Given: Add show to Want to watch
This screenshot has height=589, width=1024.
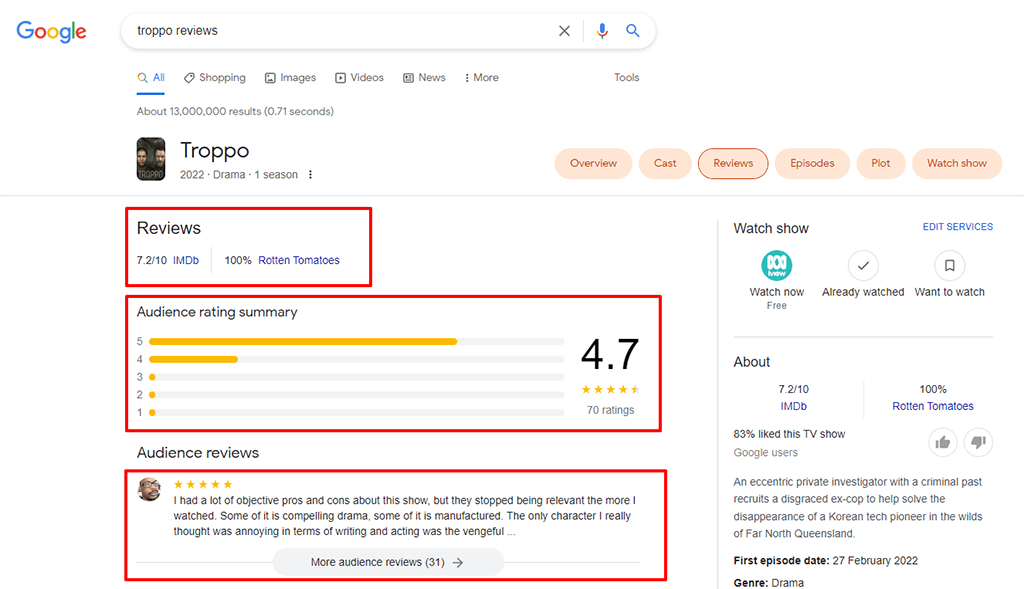Looking at the screenshot, I should click(950, 265).
